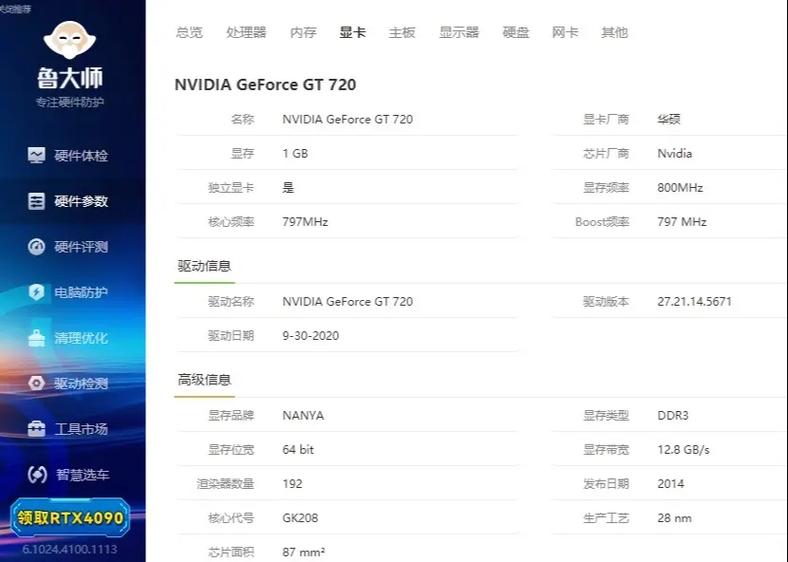The height and width of the screenshot is (562, 788).
Task: Click the 硬件体检 monitor icon
Action: (36, 155)
